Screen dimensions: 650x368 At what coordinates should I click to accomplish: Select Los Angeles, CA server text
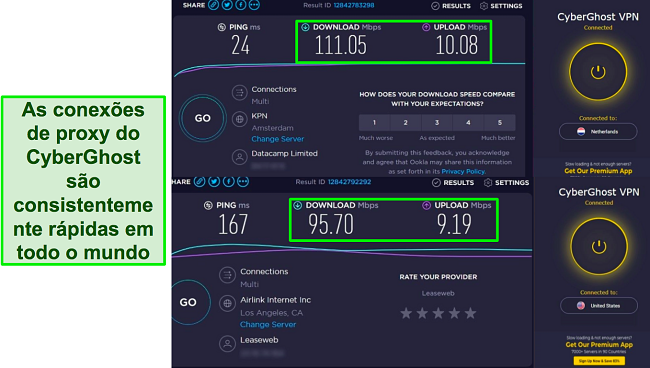(x=272, y=313)
